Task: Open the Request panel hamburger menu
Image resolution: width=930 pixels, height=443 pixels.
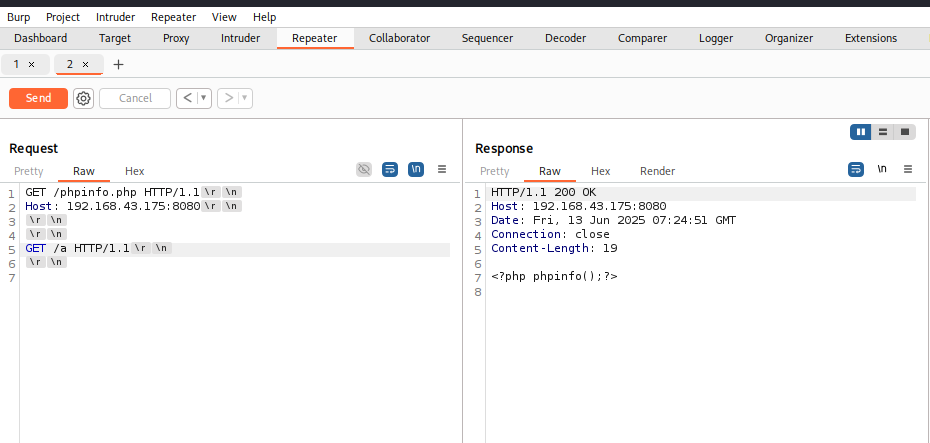Action: 442,170
